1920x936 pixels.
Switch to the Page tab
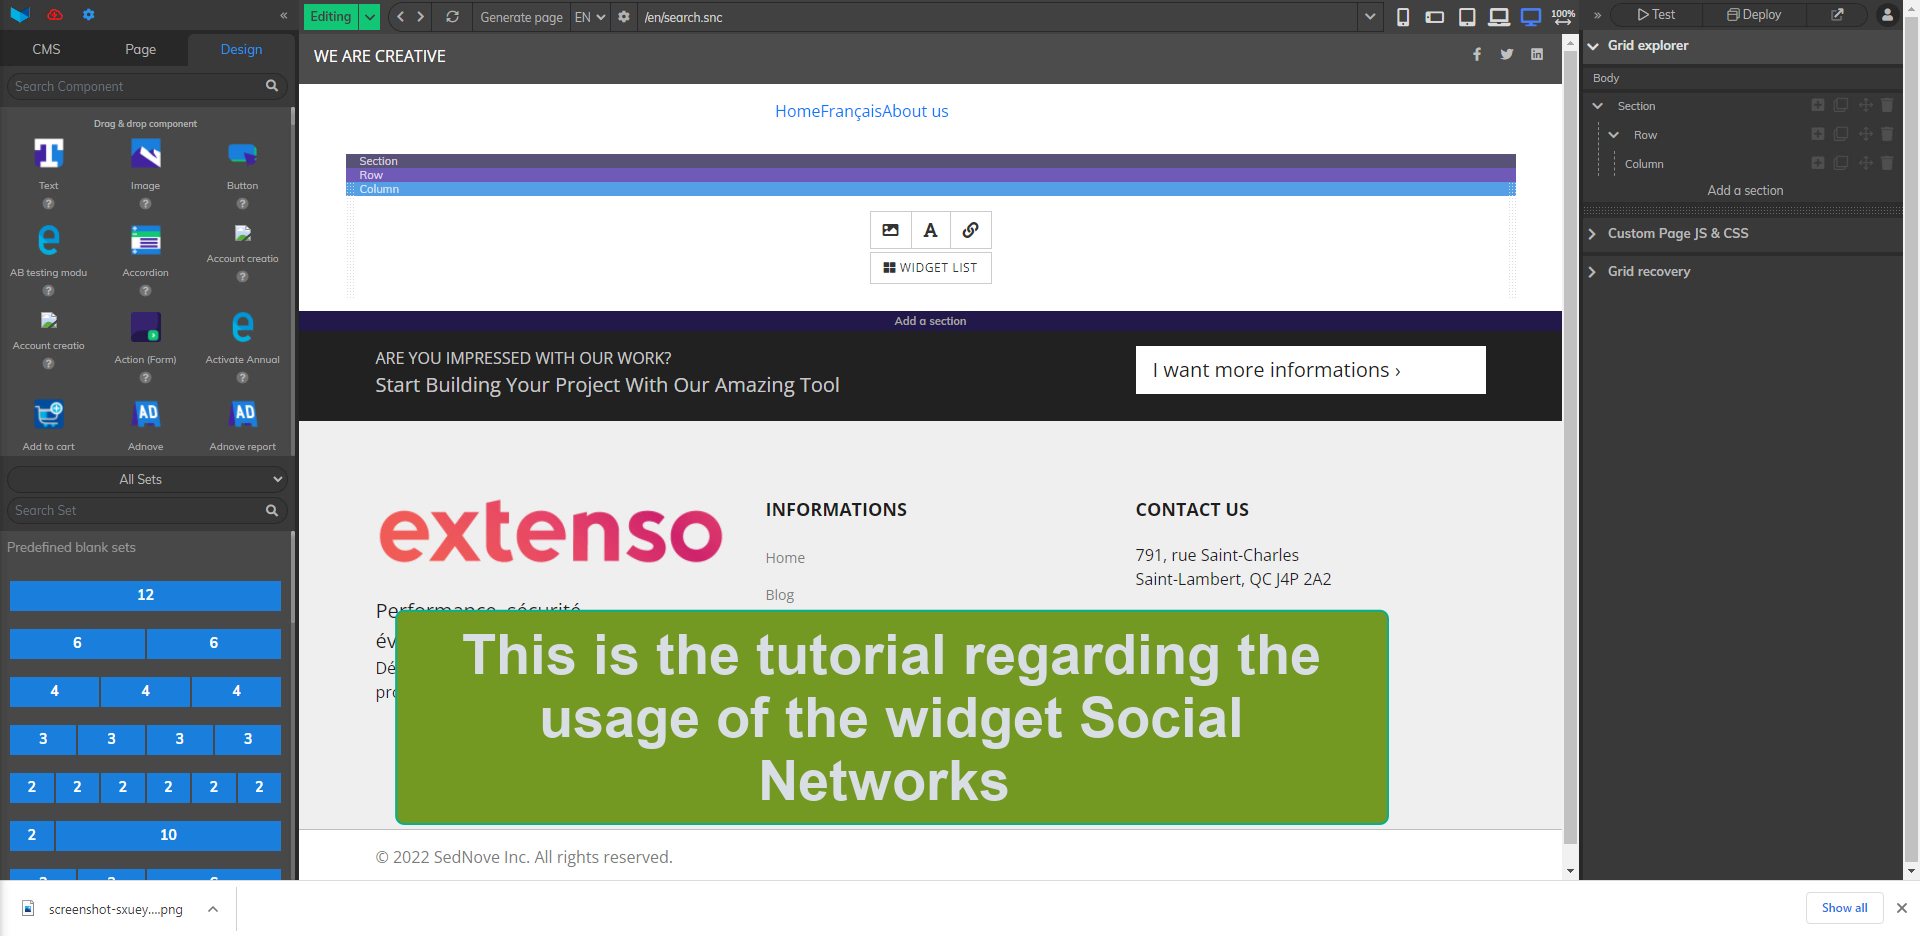click(140, 49)
